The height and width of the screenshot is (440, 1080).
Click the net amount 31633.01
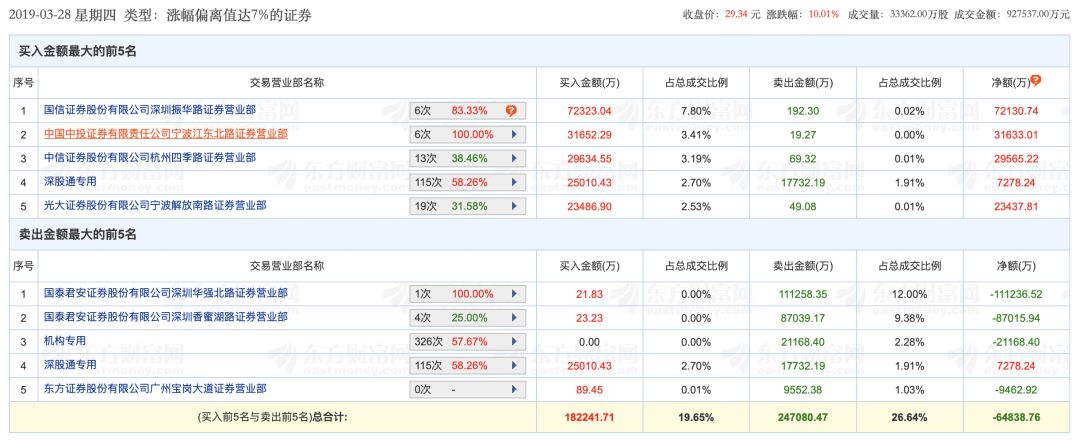coord(1016,134)
